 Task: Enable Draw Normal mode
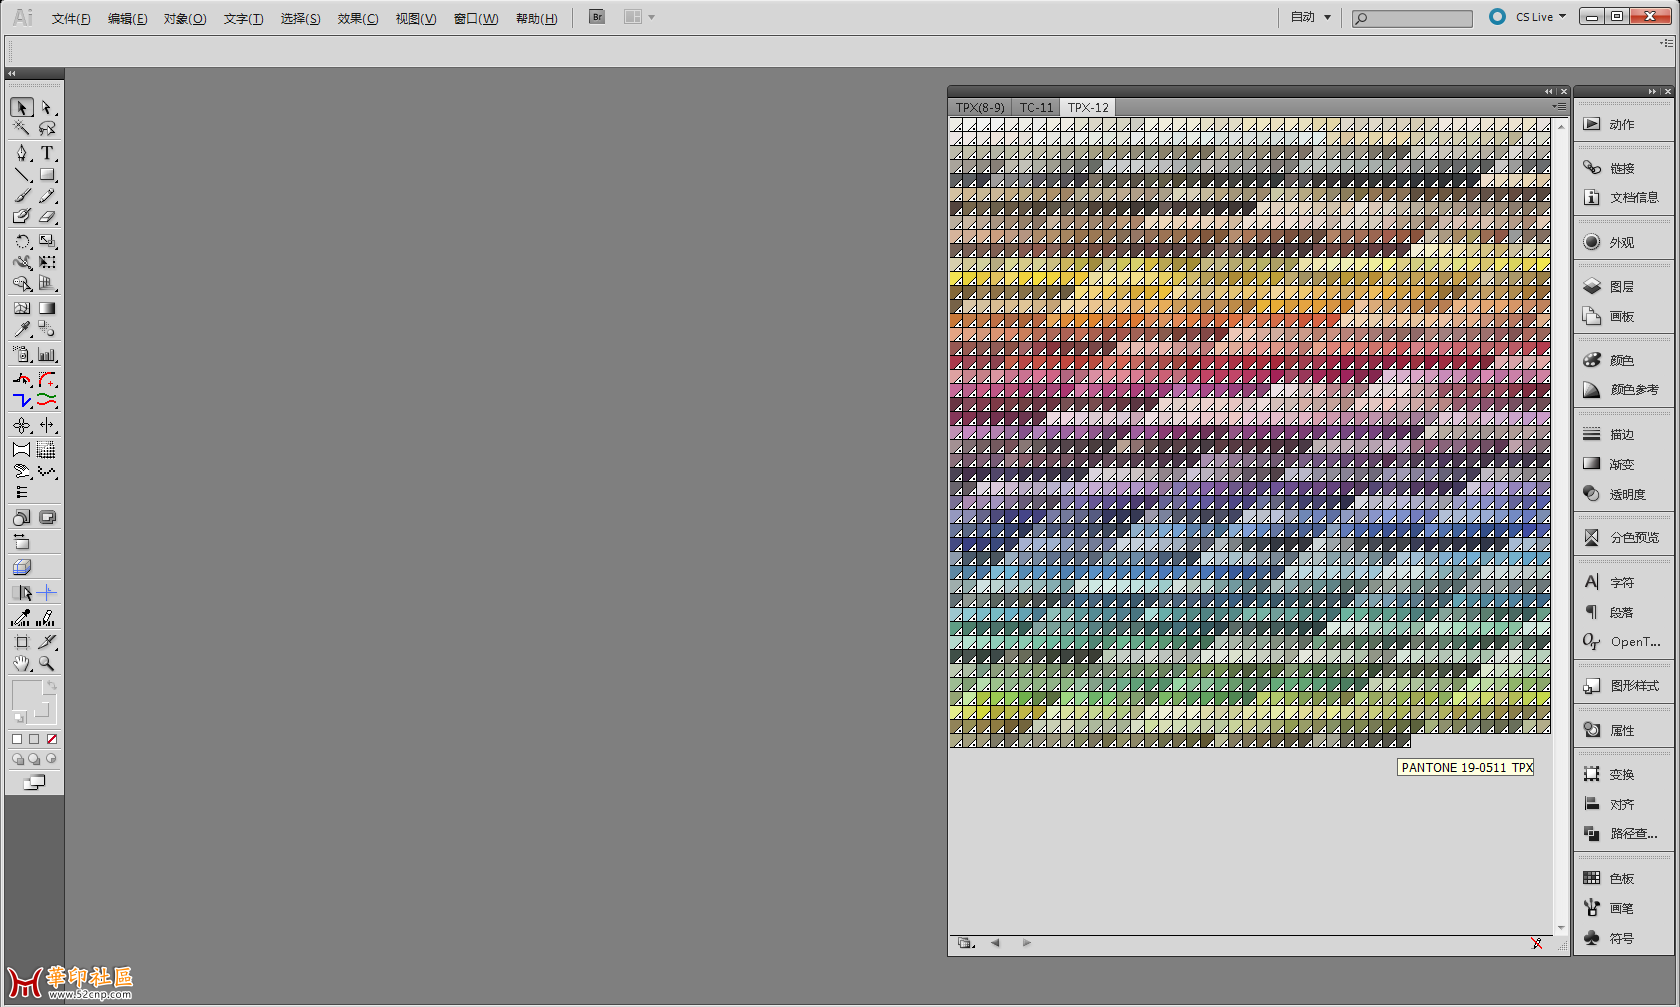click(x=17, y=759)
